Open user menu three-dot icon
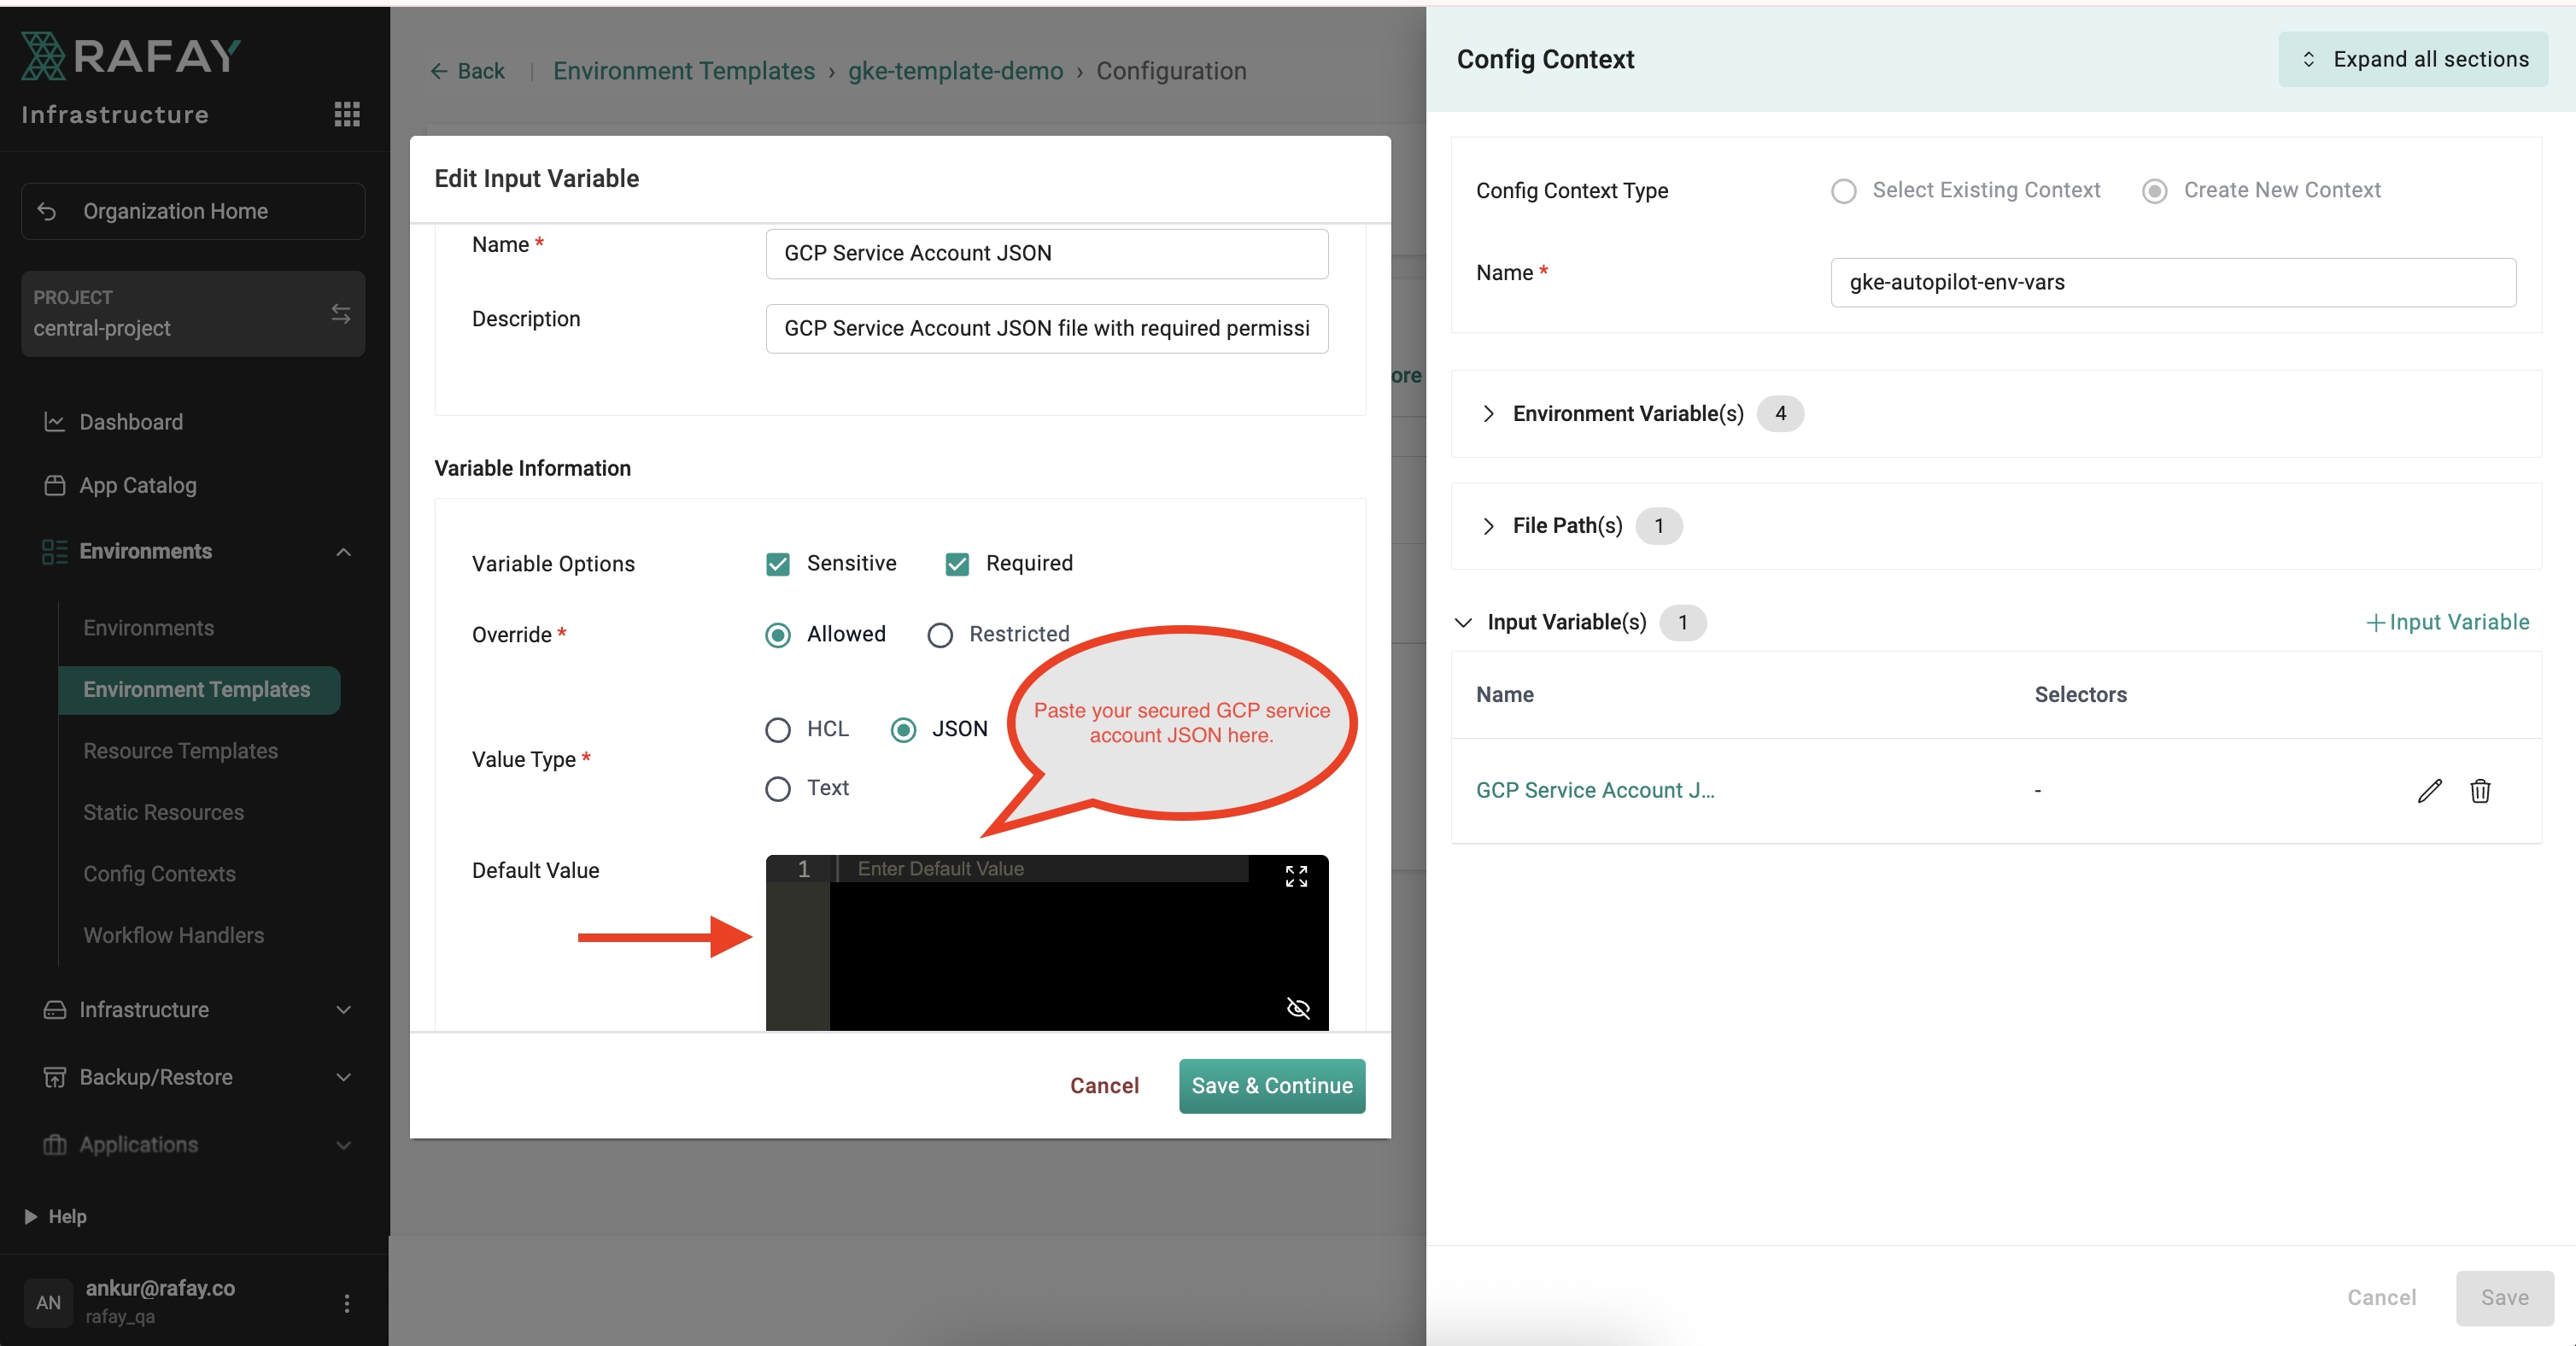The image size is (2576, 1346). (346, 1303)
